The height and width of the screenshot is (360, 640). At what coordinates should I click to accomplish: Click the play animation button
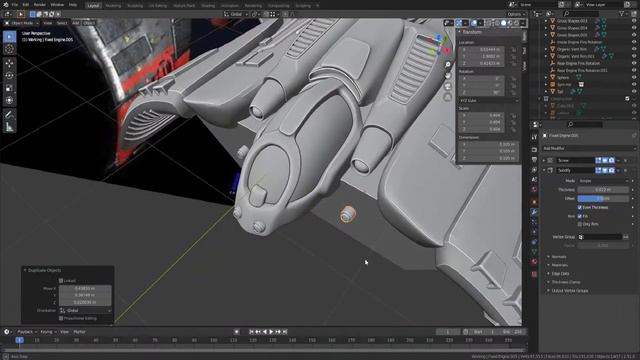271,332
